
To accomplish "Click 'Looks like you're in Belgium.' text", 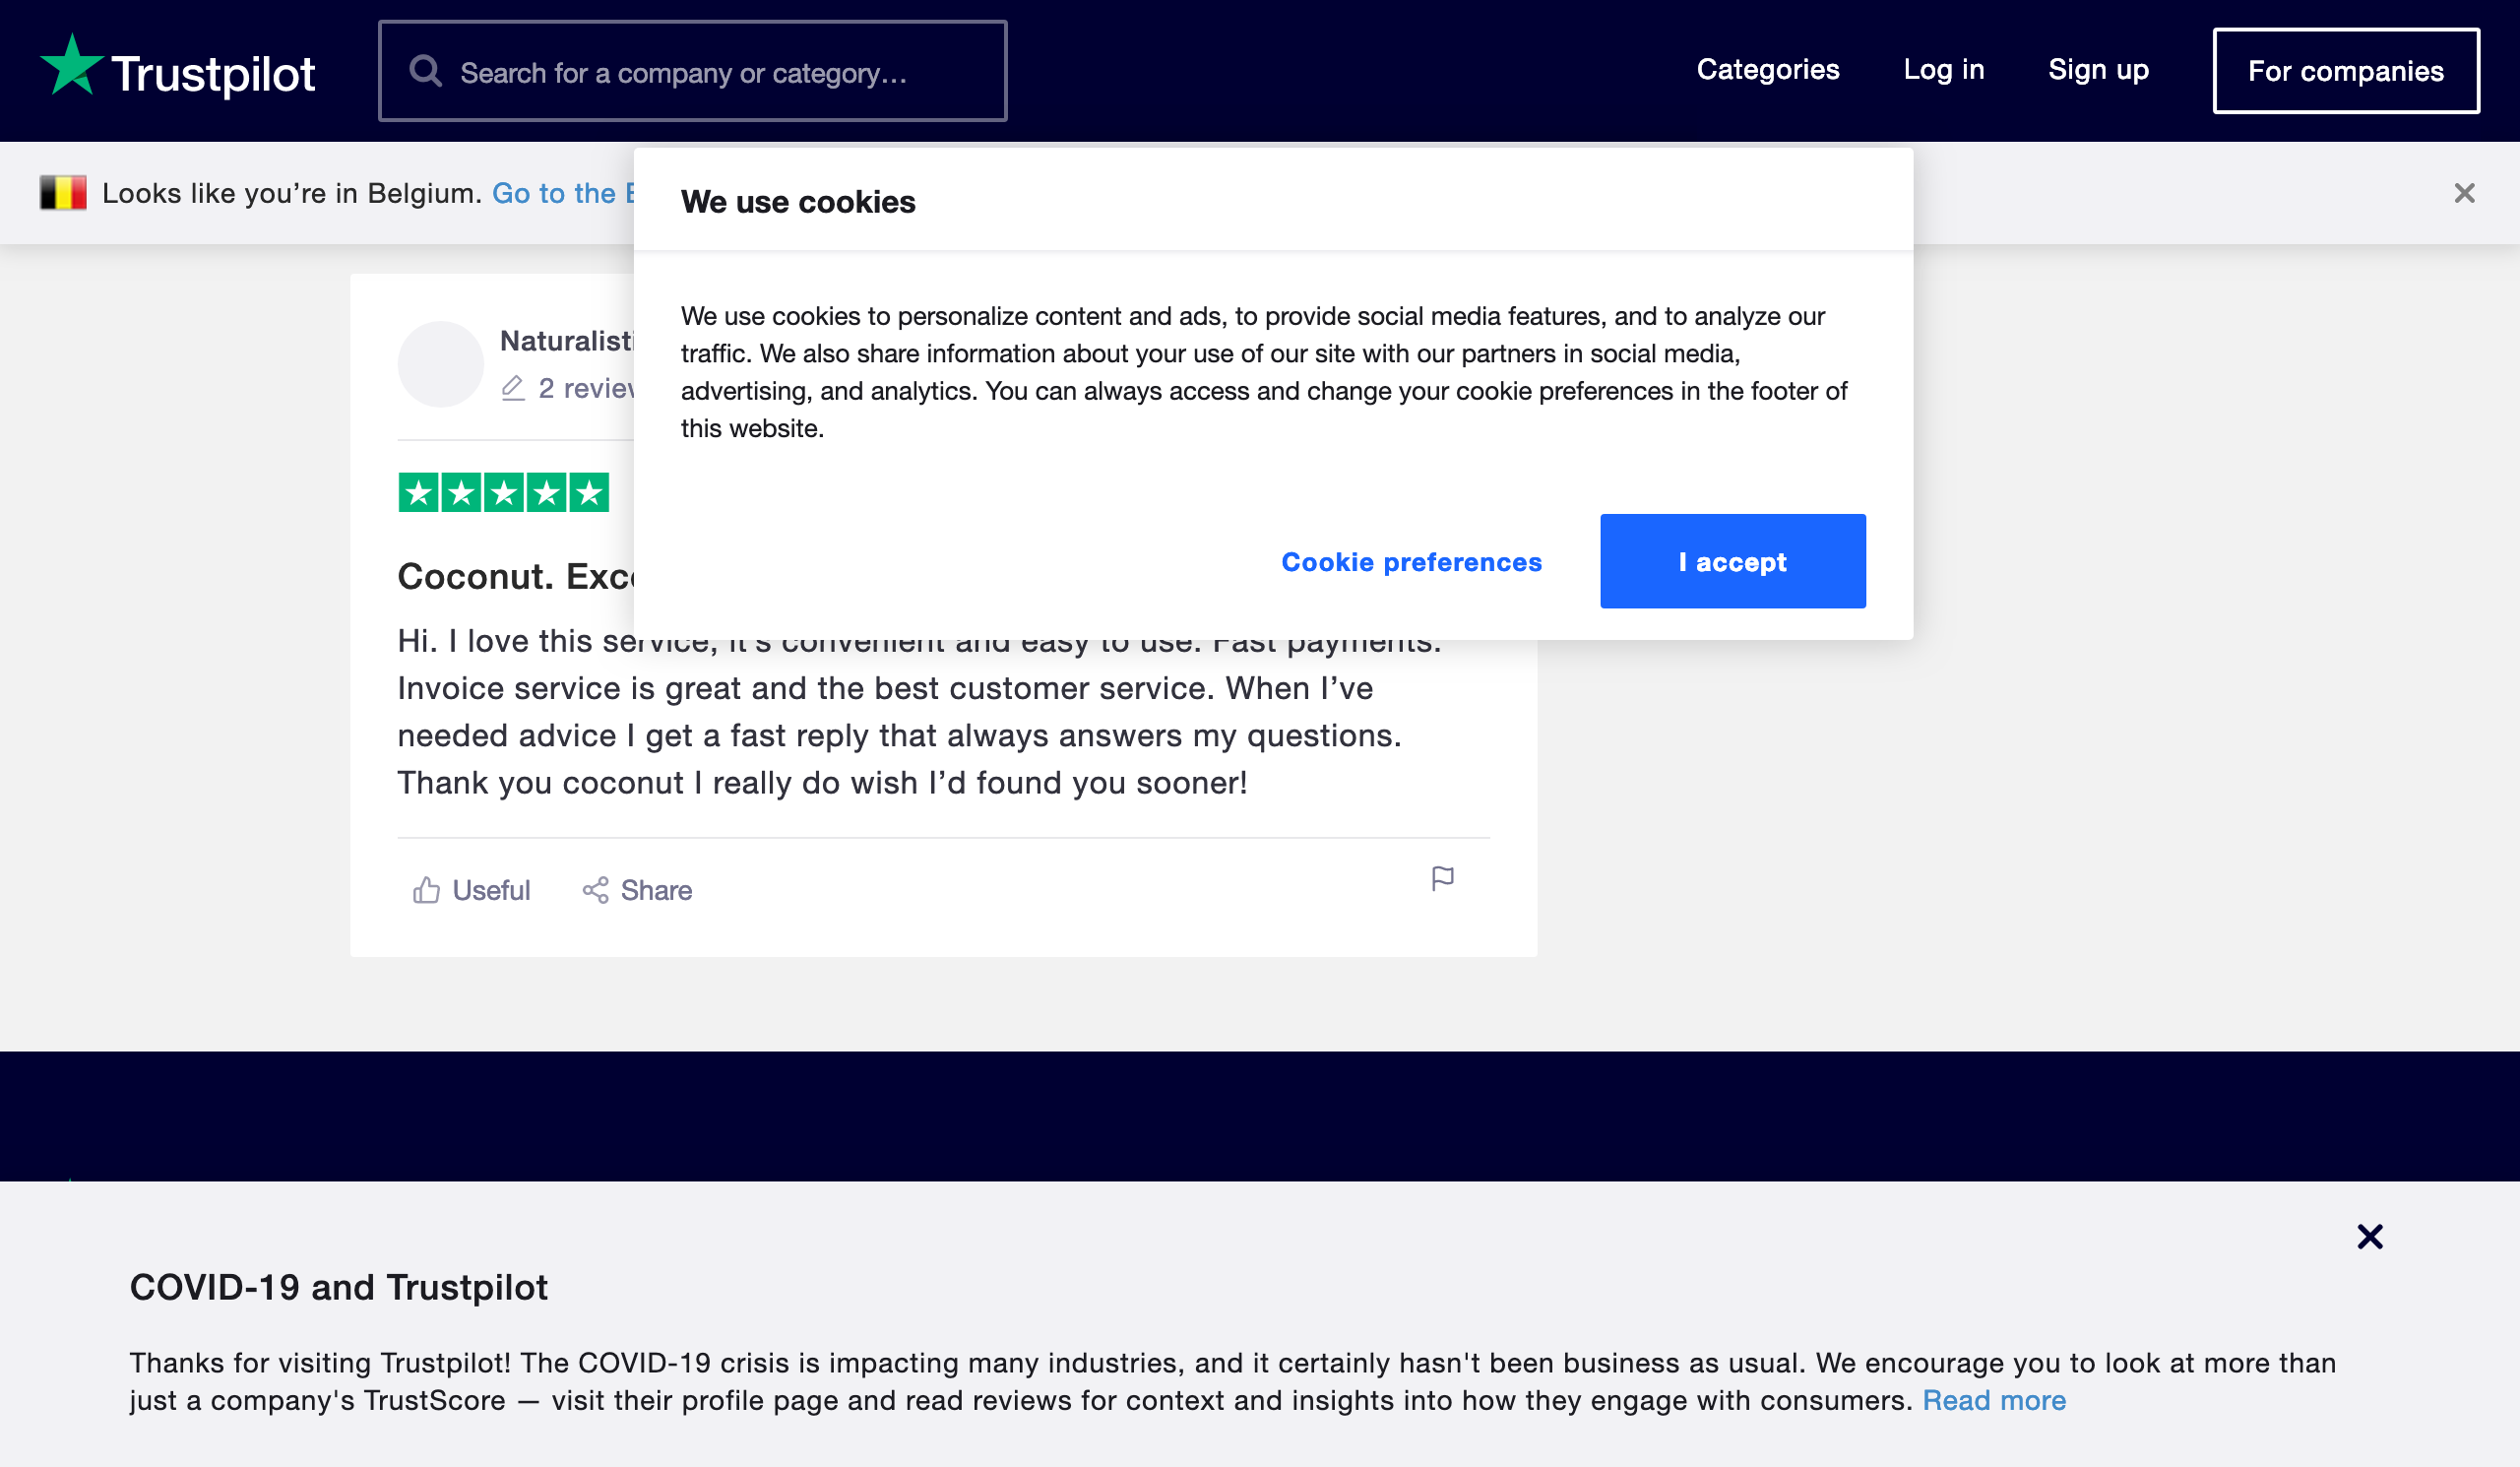I will click(x=292, y=193).
